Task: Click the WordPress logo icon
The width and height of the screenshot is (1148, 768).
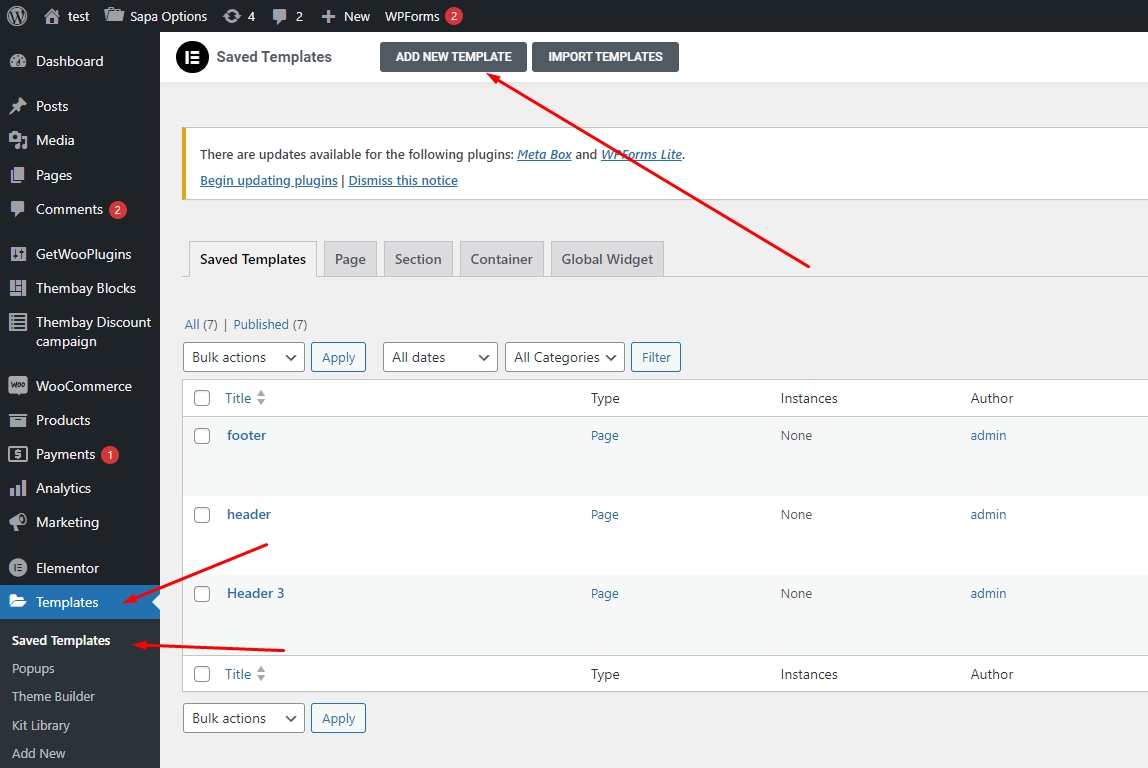Action: click(x=17, y=16)
